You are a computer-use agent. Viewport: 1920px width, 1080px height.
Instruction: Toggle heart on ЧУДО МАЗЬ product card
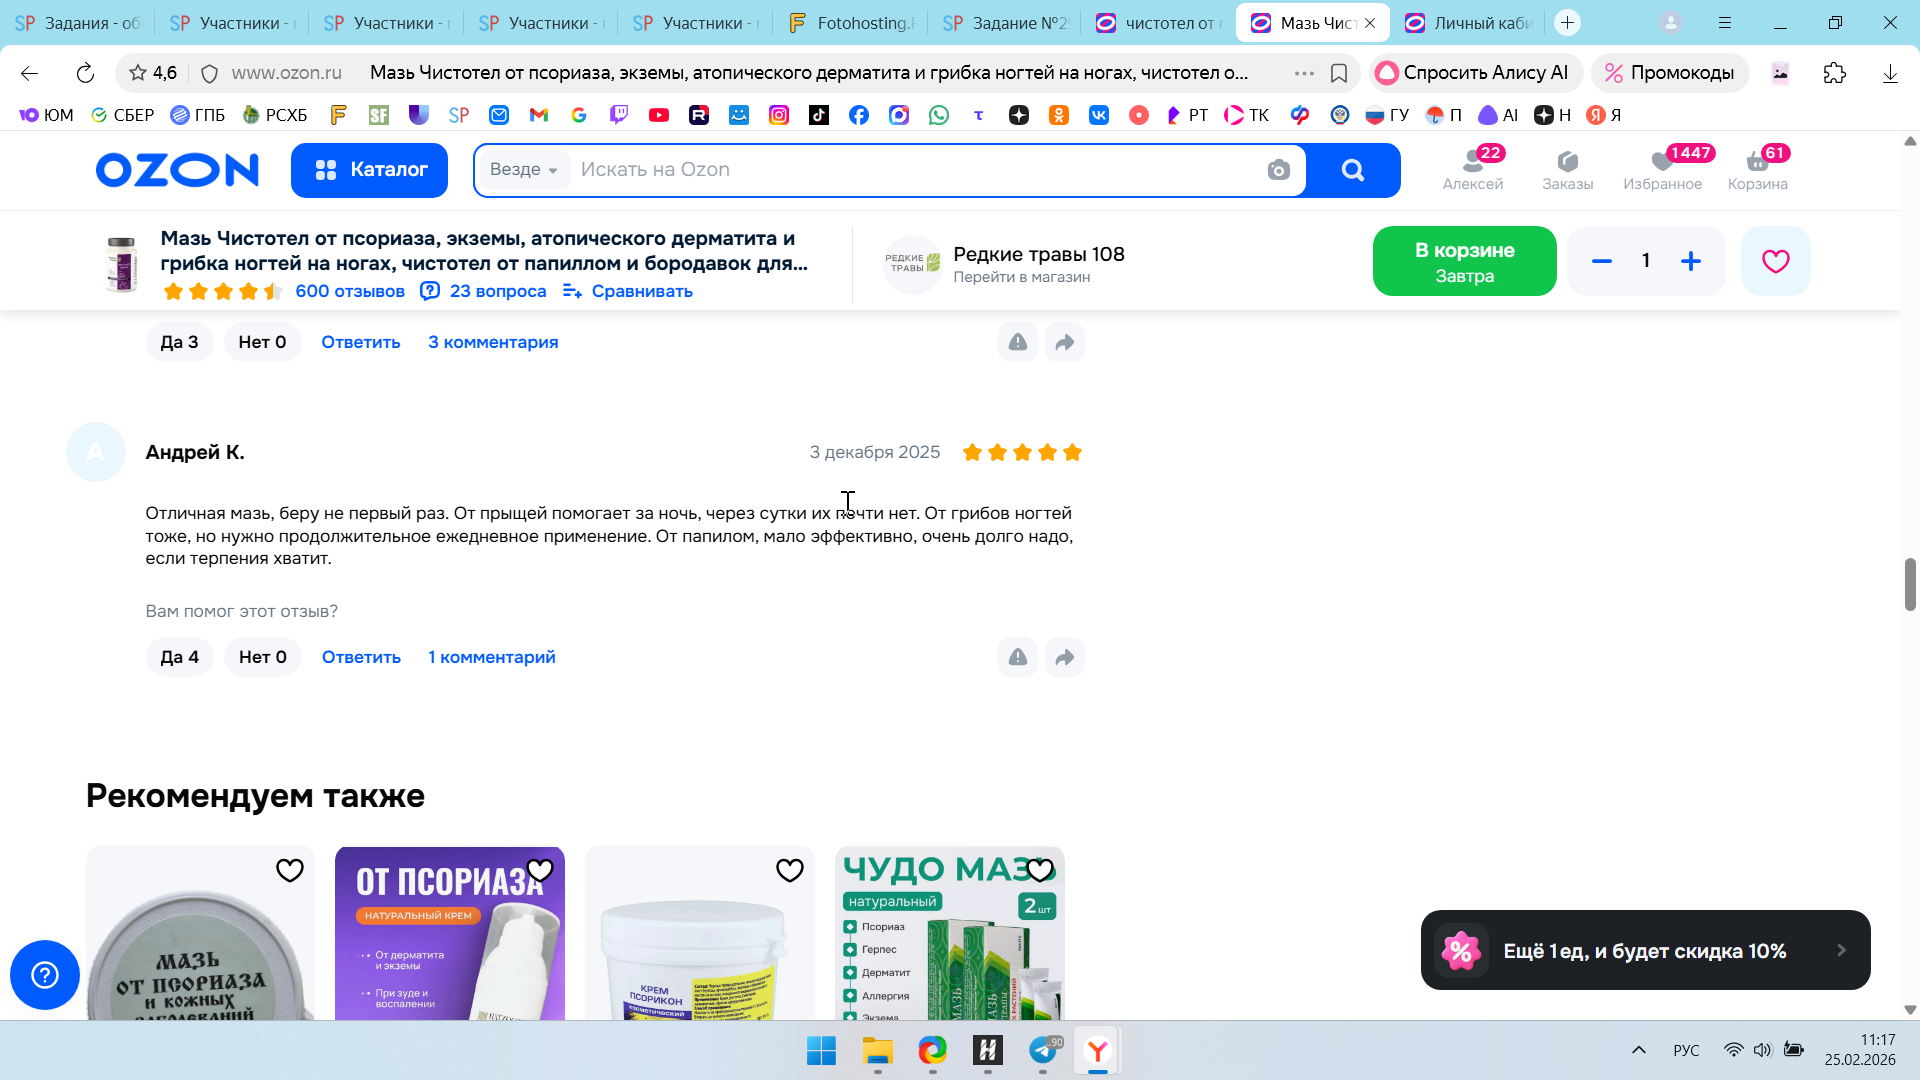[x=1039, y=870]
